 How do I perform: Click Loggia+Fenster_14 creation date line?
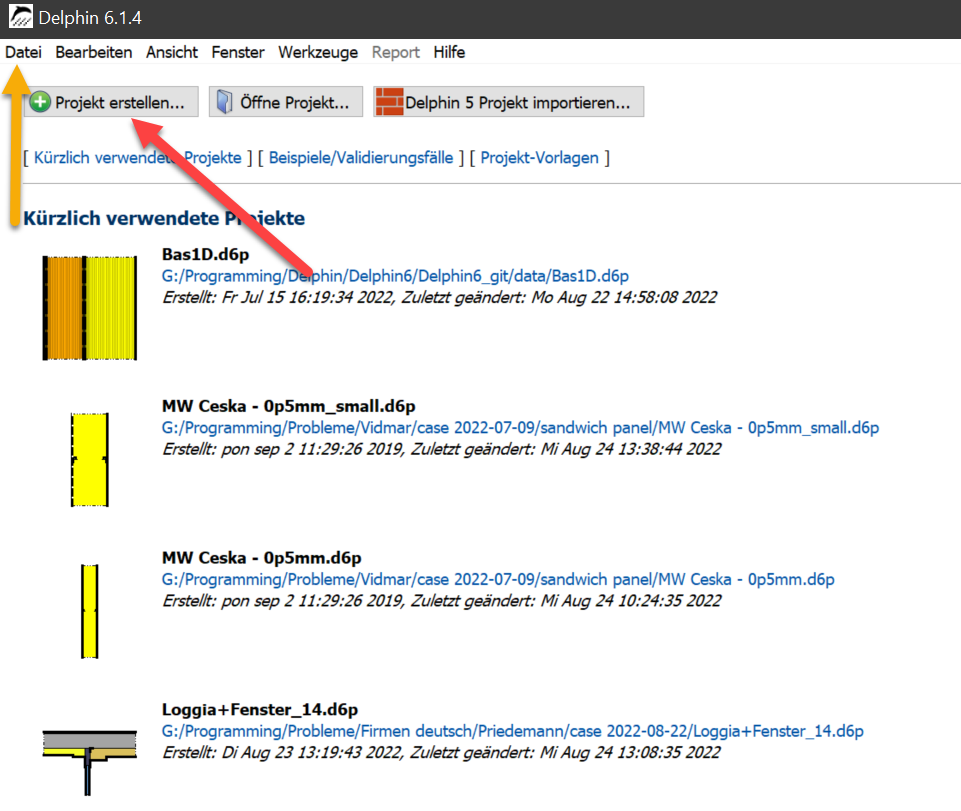[x=441, y=753]
